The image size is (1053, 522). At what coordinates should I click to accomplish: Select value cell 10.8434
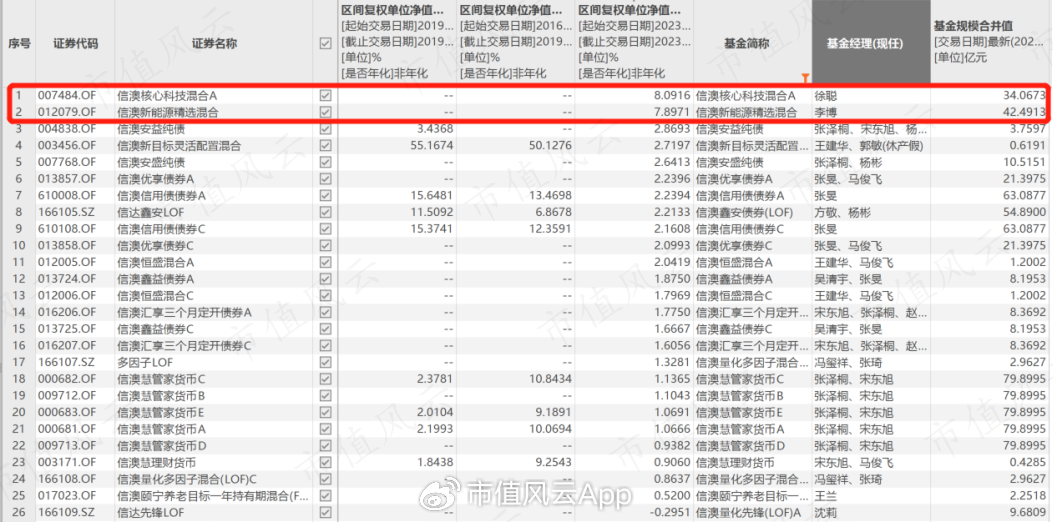549,379
